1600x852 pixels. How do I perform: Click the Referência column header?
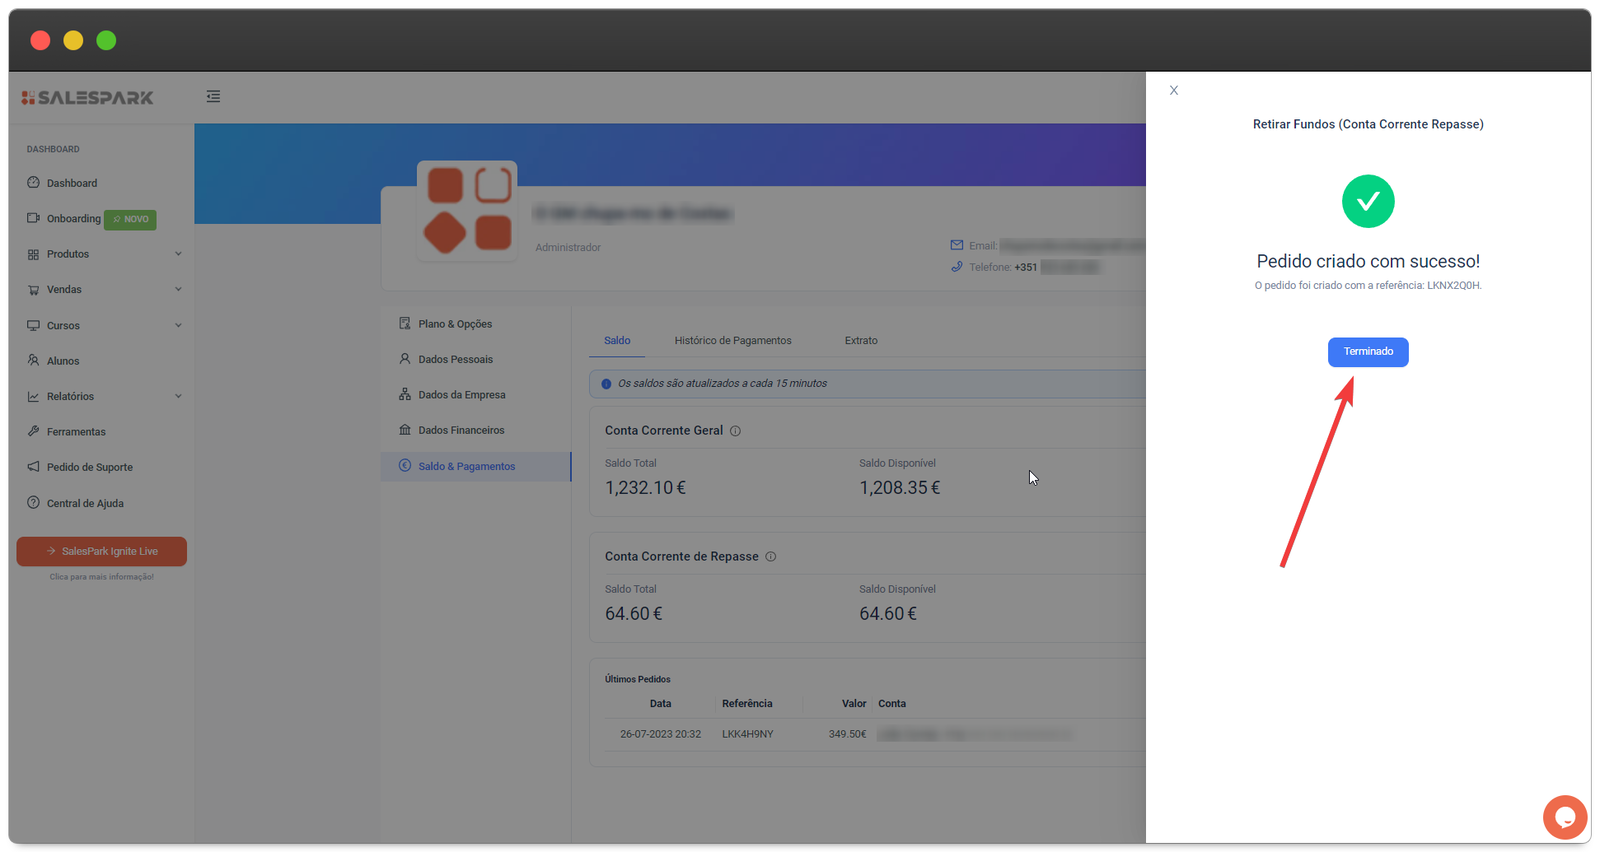747,704
